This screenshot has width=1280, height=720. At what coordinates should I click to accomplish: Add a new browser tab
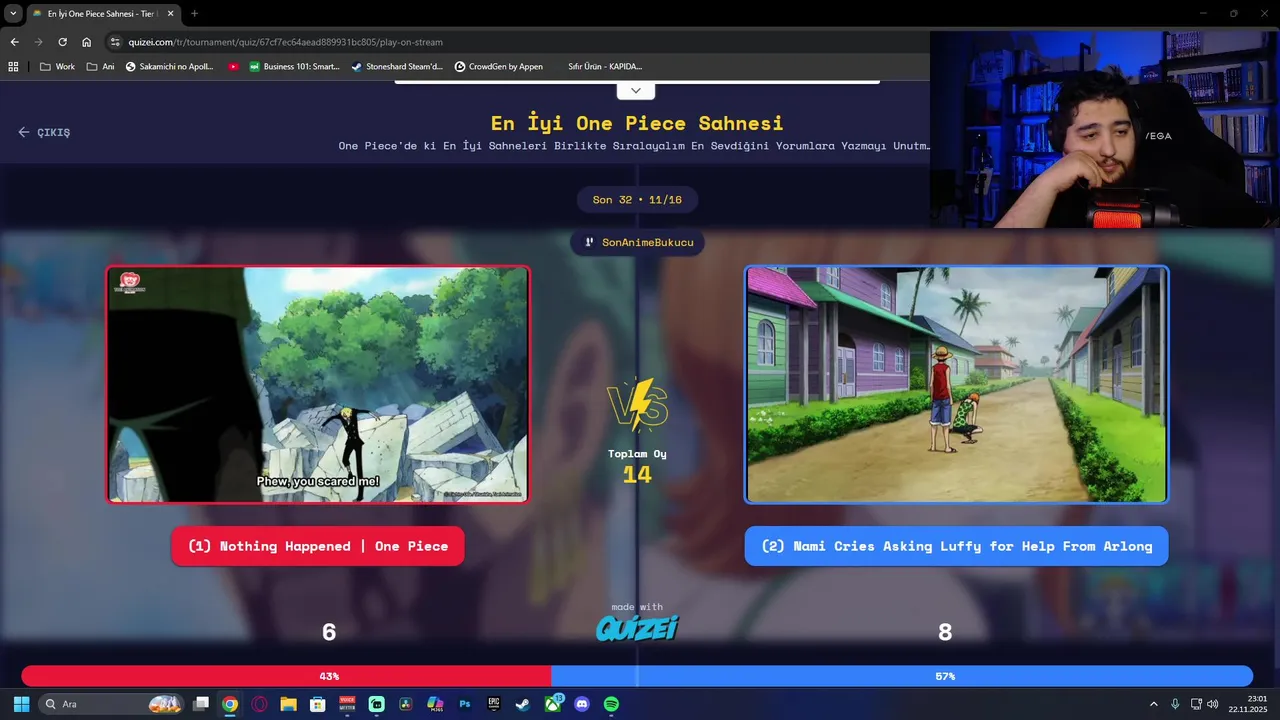point(194,13)
